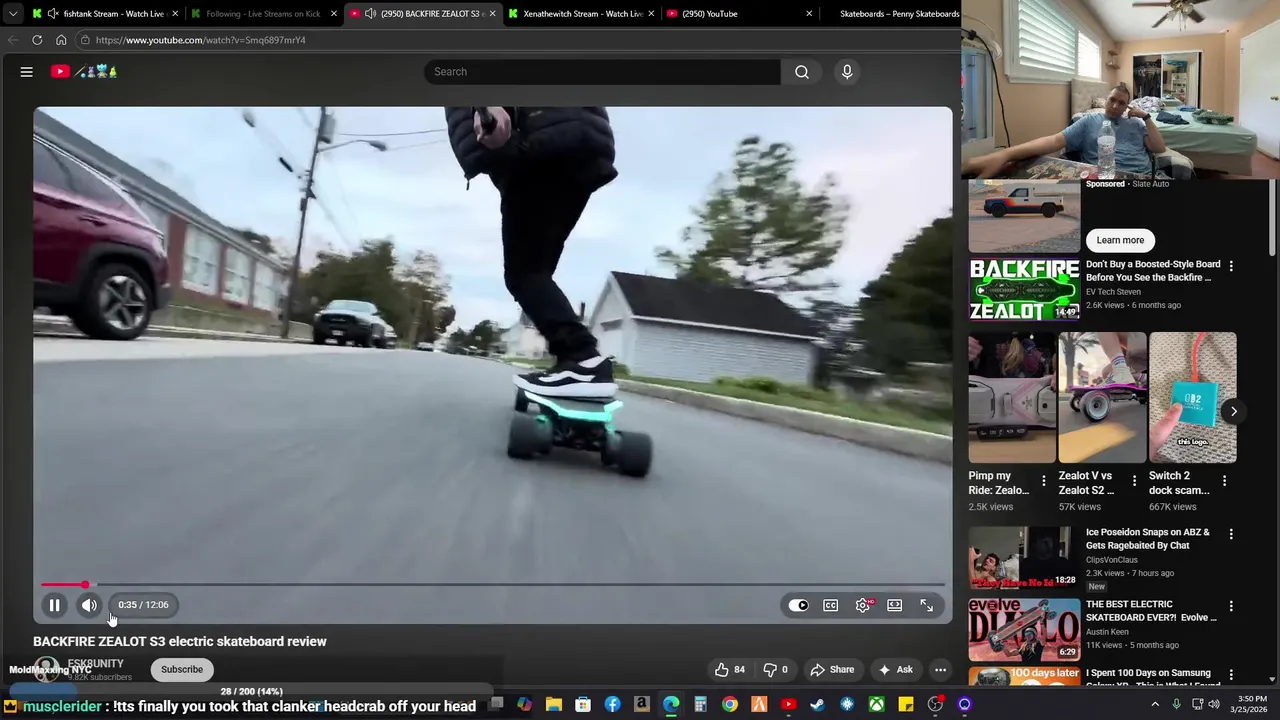Click Learn more on Slate Auto ad

[x=1120, y=240]
